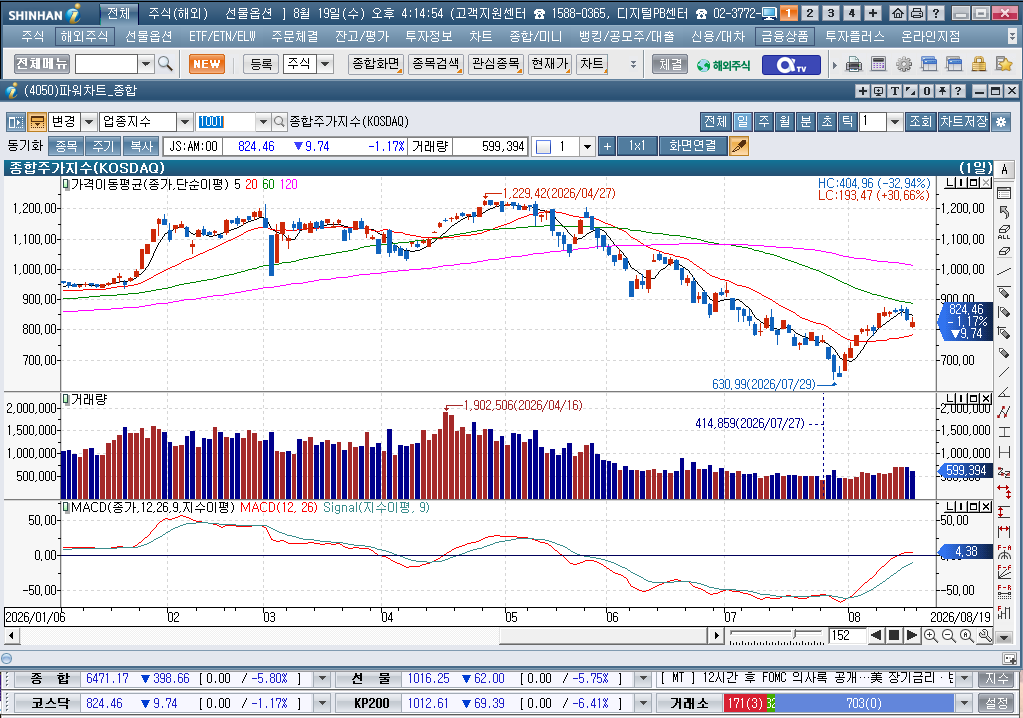1023x718 pixels.
Task: Click the star favorites icon in toolbar
Action: pyautogui.click(x=1003, y=64)
